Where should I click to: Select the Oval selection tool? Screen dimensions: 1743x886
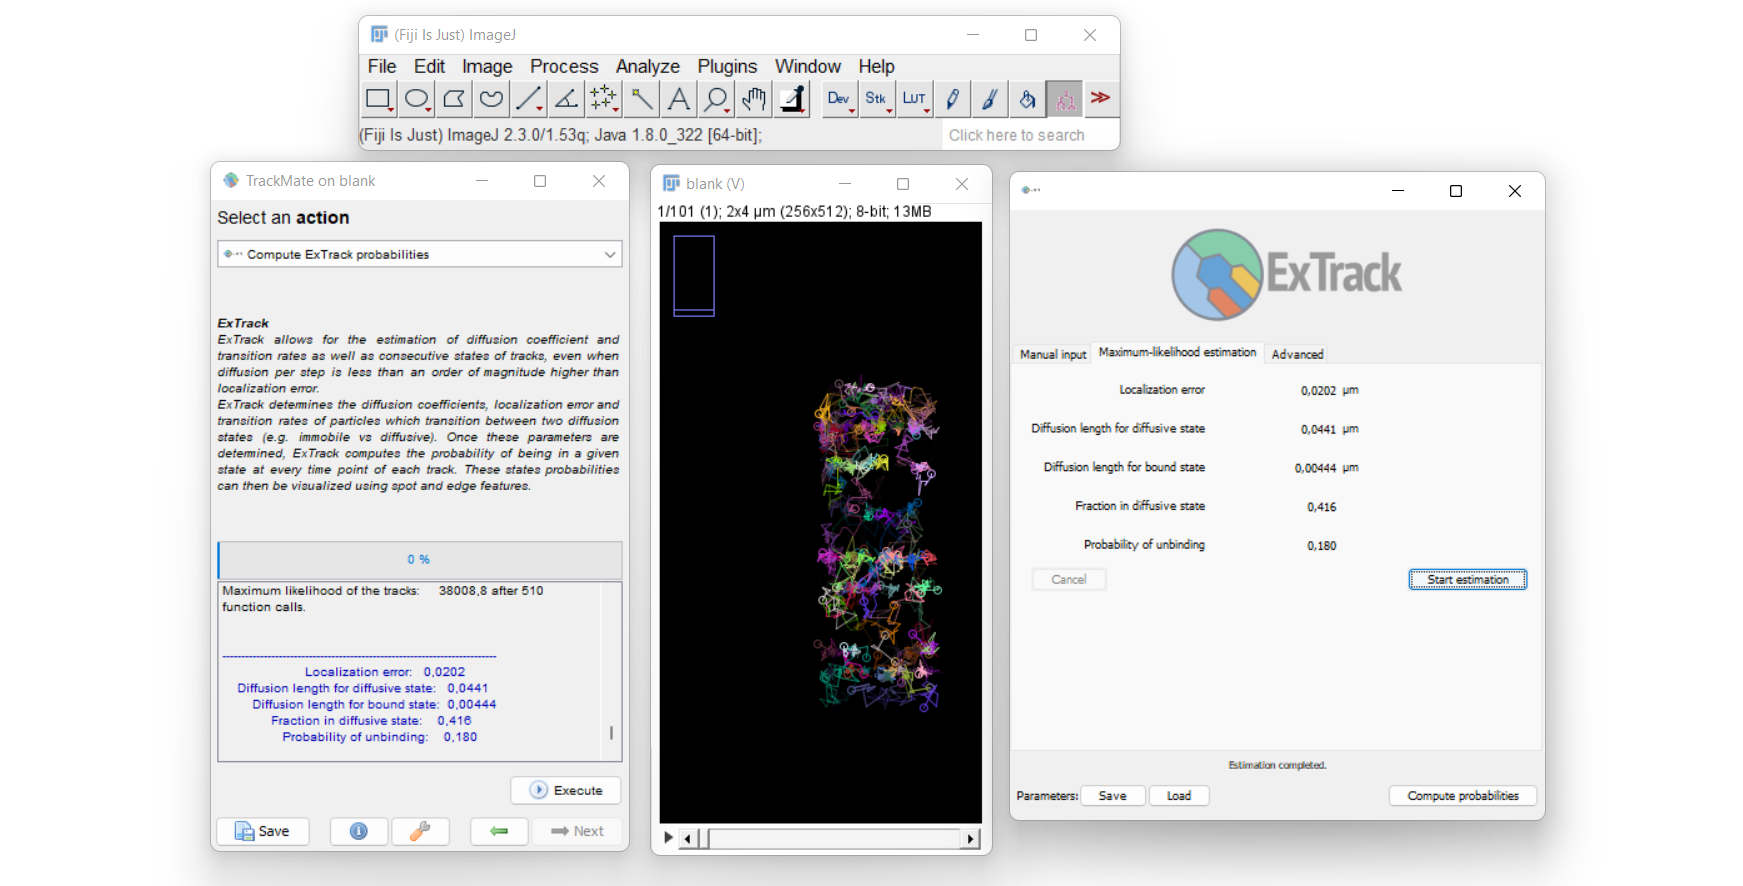pos(416,99)
